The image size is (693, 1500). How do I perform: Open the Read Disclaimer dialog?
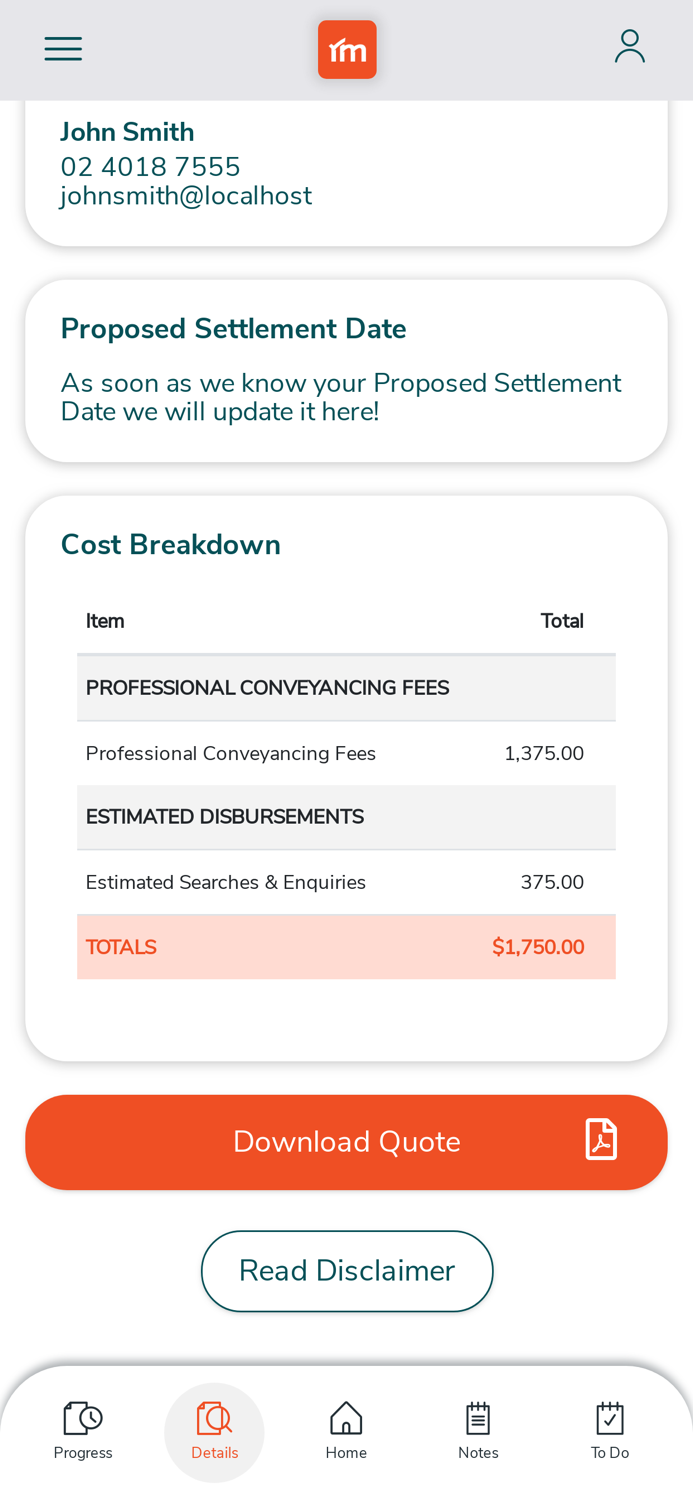point(346,1271)
